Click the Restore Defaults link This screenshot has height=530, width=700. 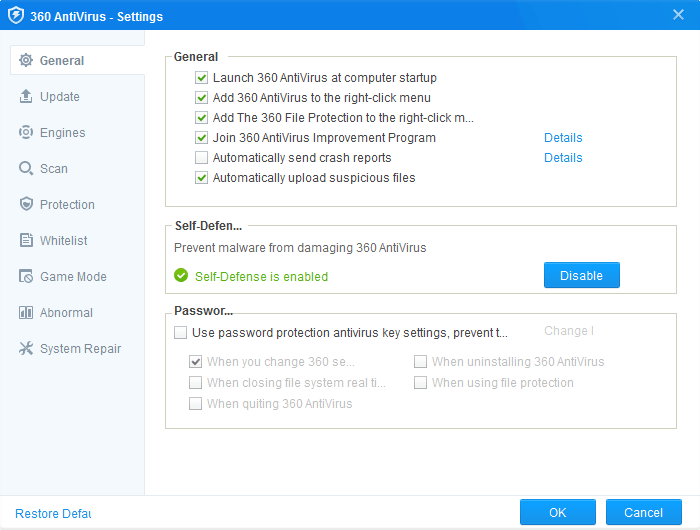click(53, 513)
